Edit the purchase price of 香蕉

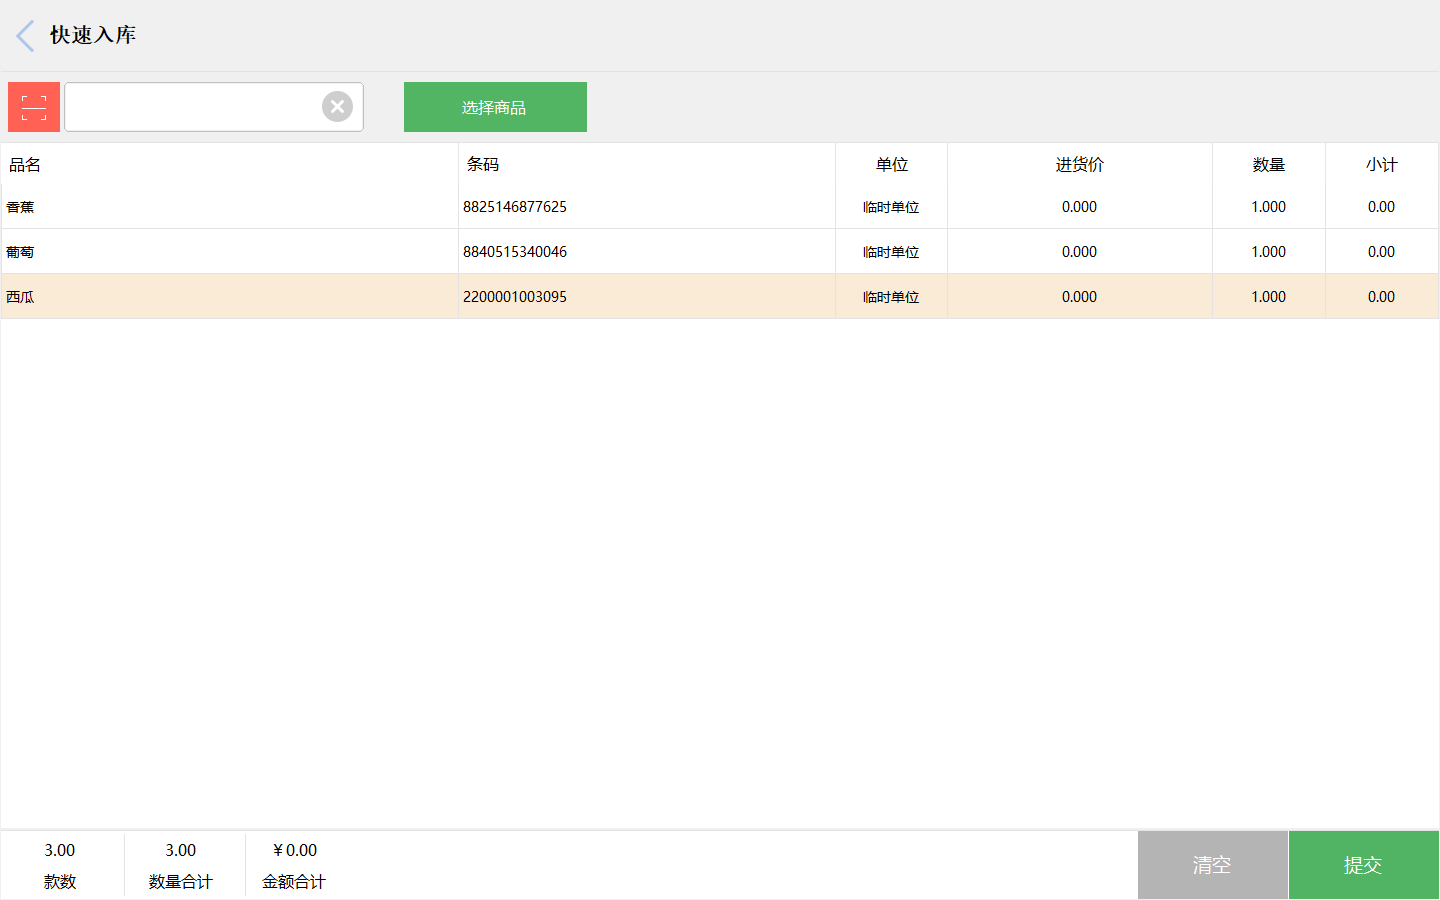click(x=1080, y=207)
